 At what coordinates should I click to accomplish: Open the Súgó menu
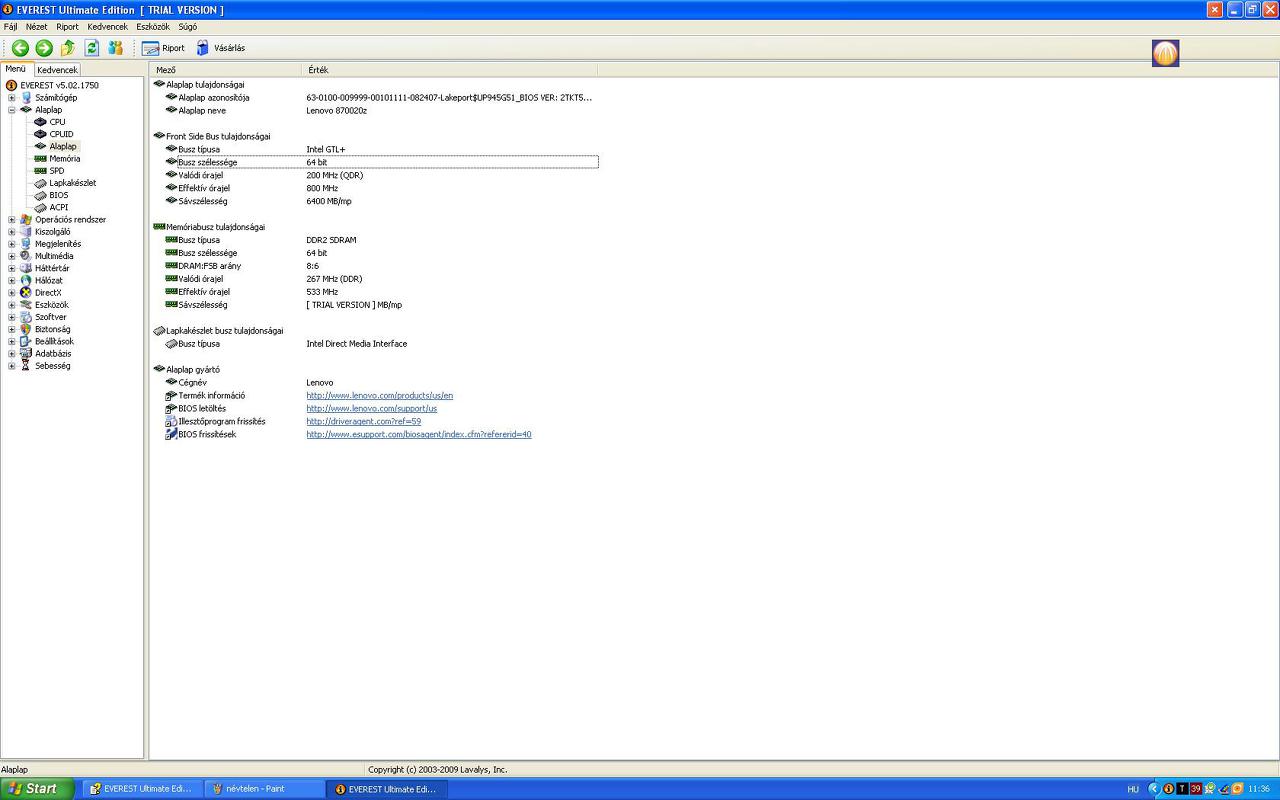[x=188, y=27]
